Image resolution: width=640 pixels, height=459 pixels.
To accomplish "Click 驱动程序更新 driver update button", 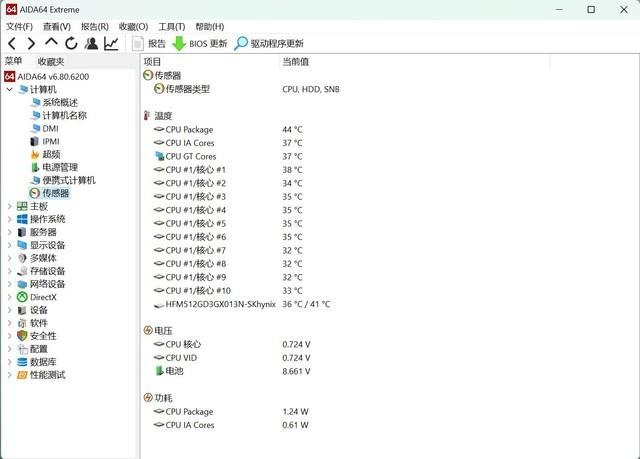I will point(269,43).
